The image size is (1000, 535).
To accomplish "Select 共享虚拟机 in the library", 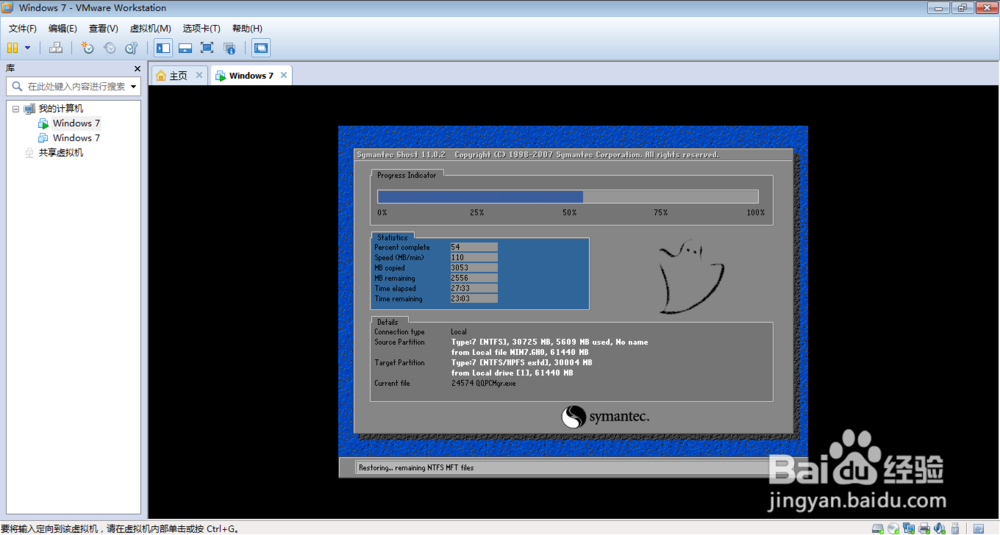I will [61, 152].
